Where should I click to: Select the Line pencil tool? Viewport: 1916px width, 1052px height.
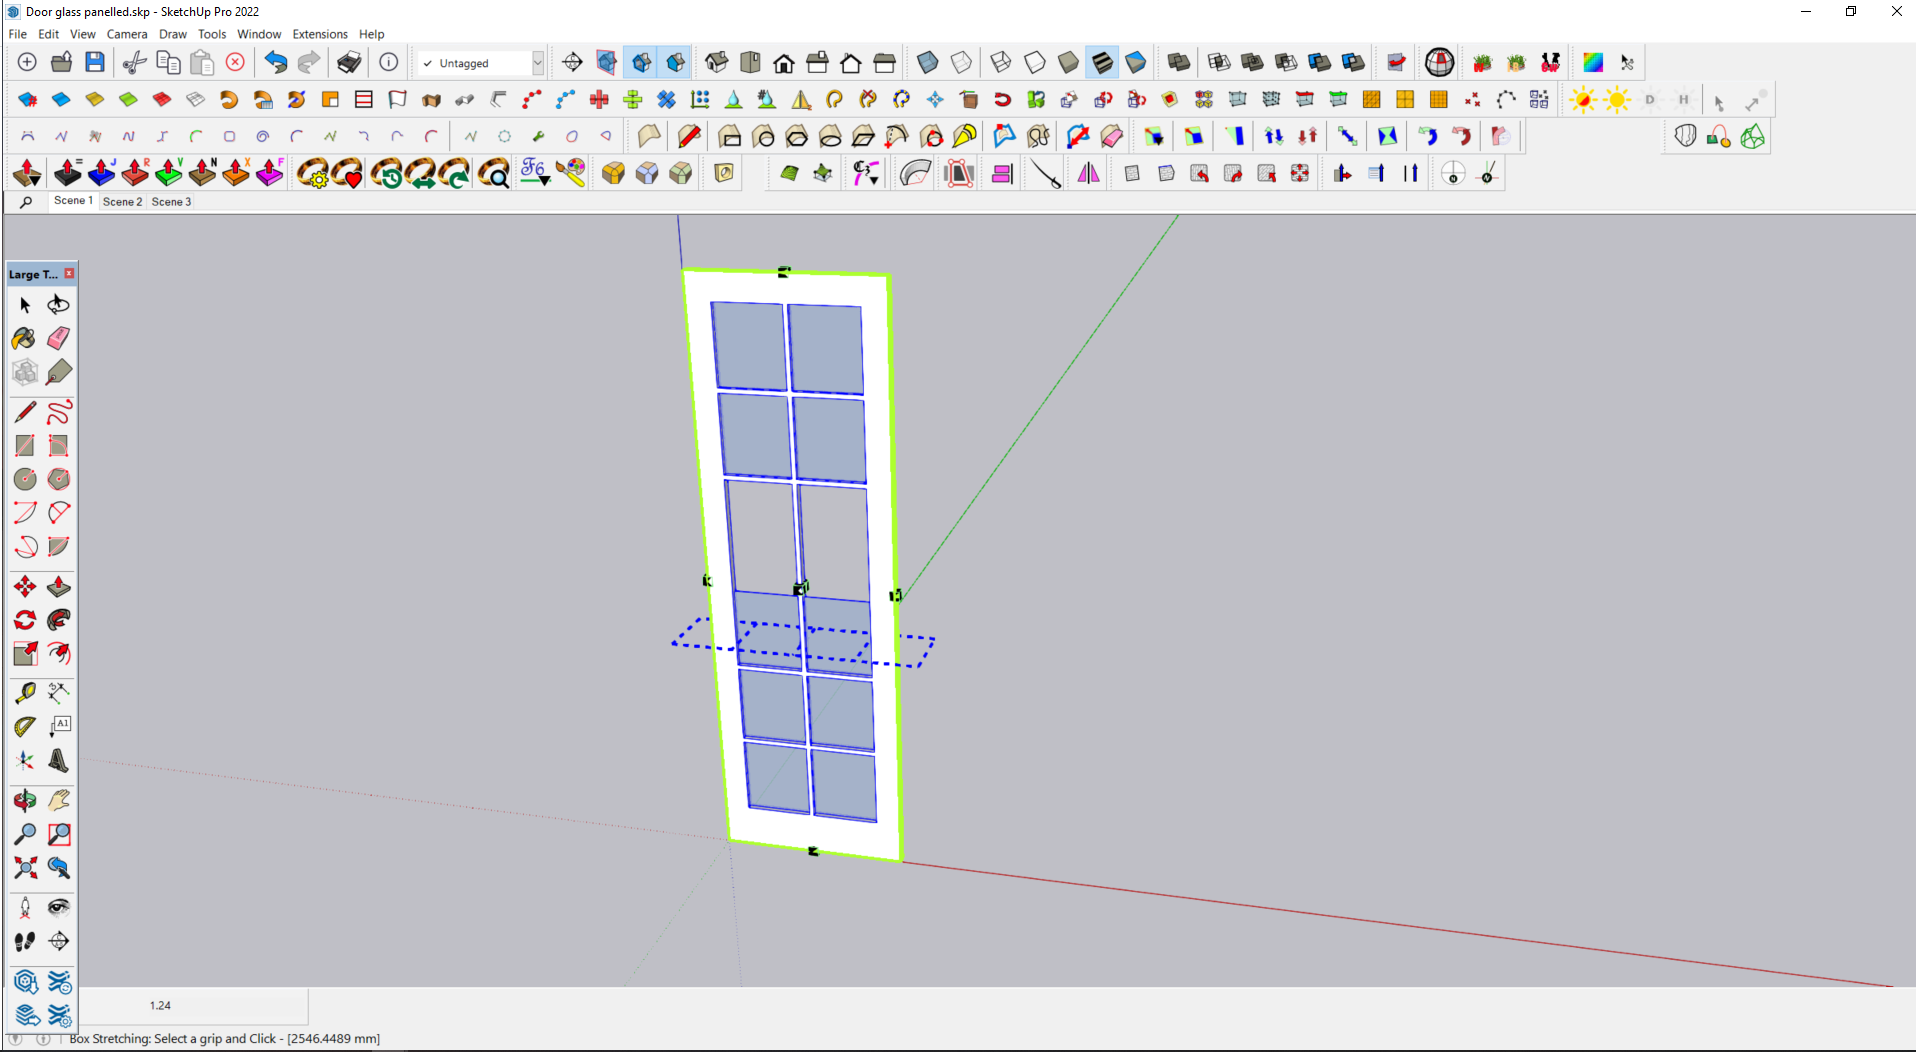click(25, 411)
